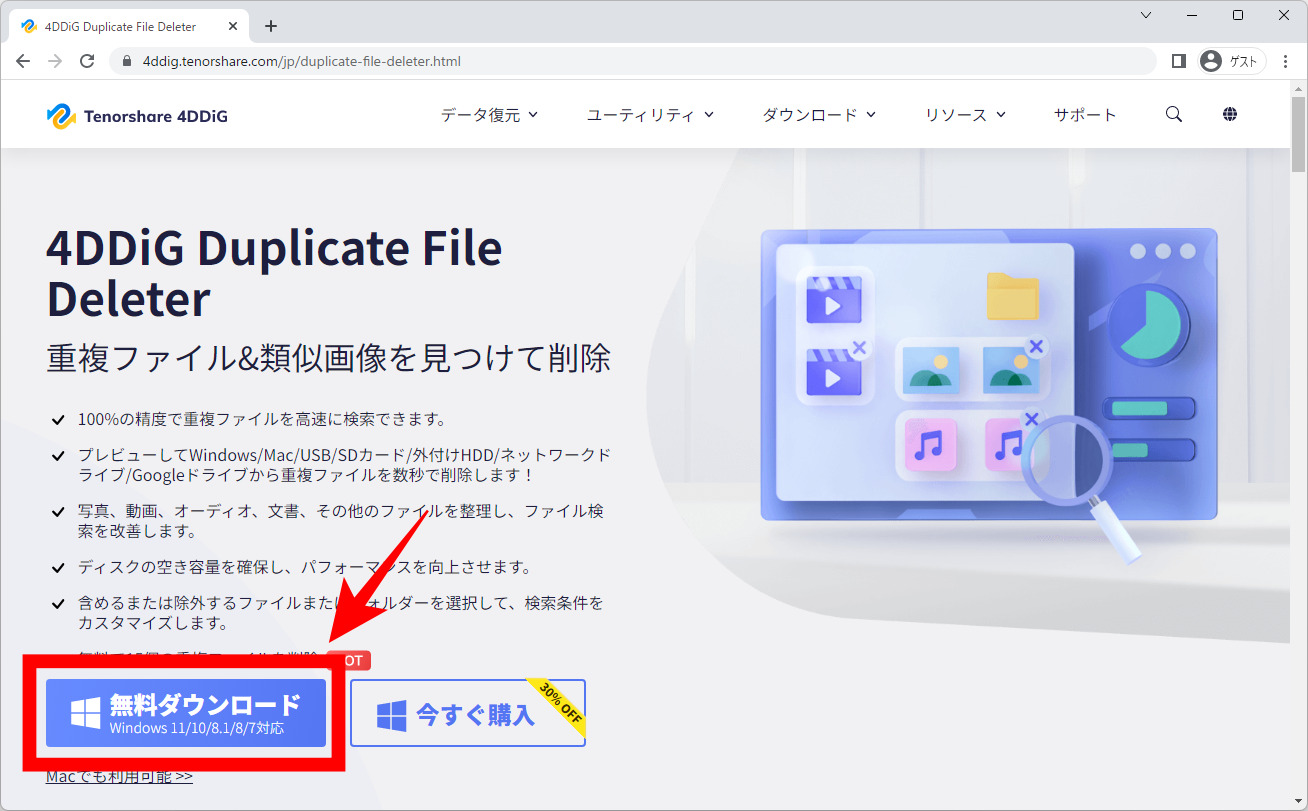
Task: Open the browser side panel icon
Action: point(1178,60)
